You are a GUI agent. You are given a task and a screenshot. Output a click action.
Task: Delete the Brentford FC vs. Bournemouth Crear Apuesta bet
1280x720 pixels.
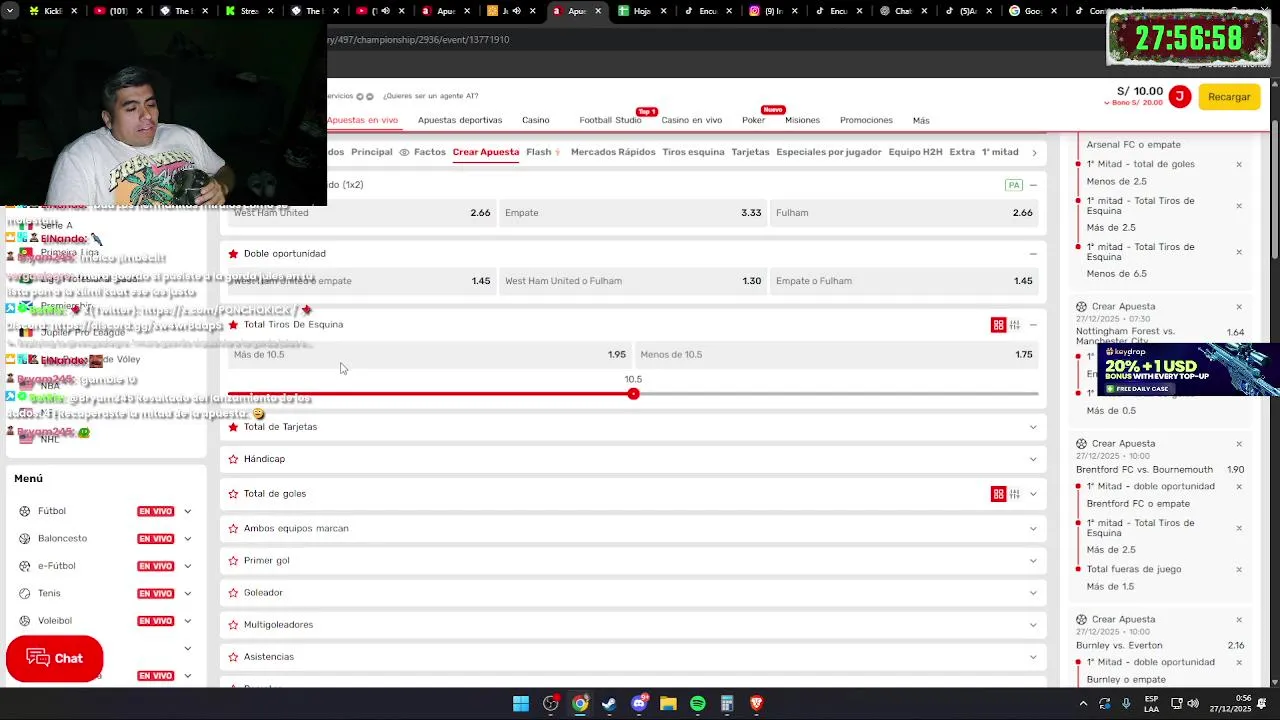1239,444
